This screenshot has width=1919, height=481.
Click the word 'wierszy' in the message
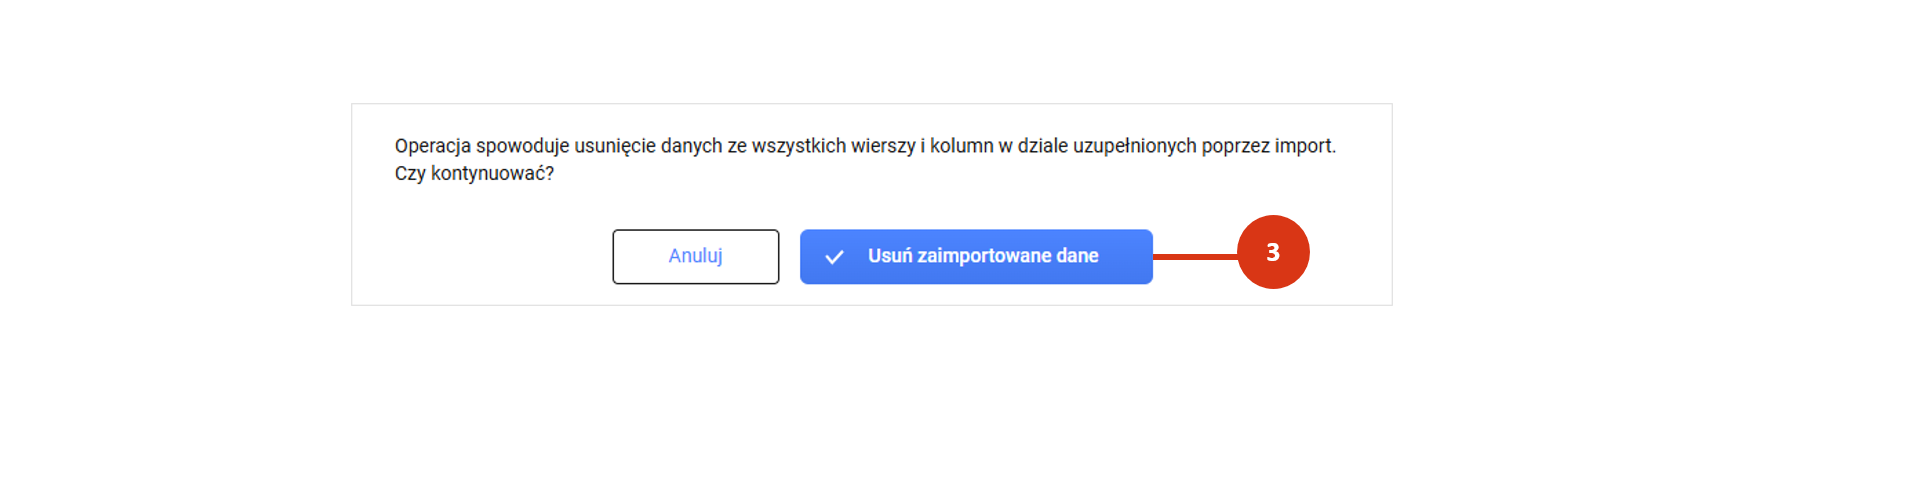883,146
